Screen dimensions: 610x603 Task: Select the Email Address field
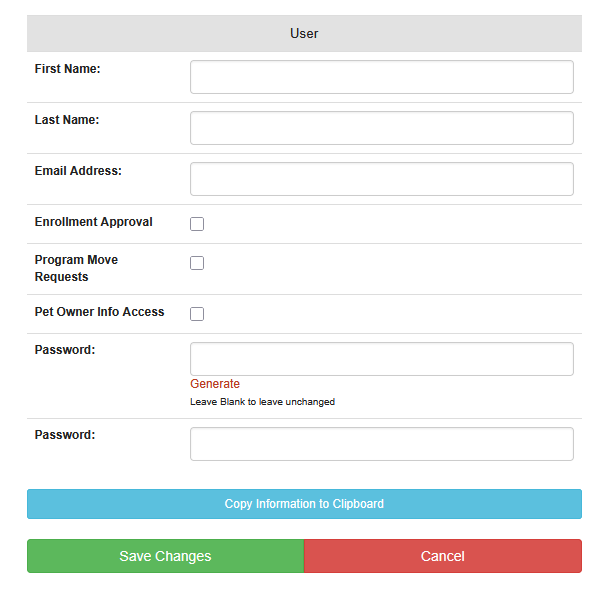(381, 179)
